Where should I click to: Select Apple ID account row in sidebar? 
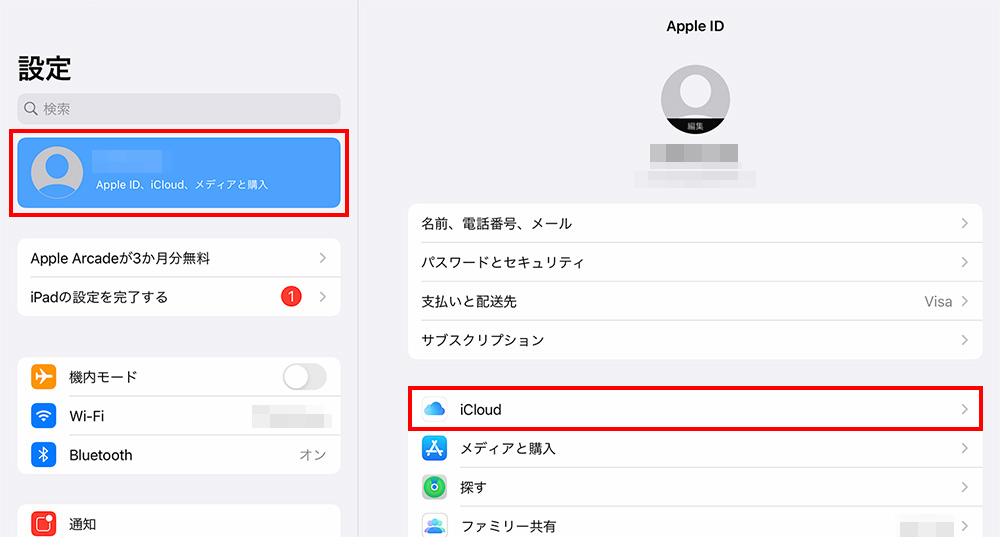179,173
